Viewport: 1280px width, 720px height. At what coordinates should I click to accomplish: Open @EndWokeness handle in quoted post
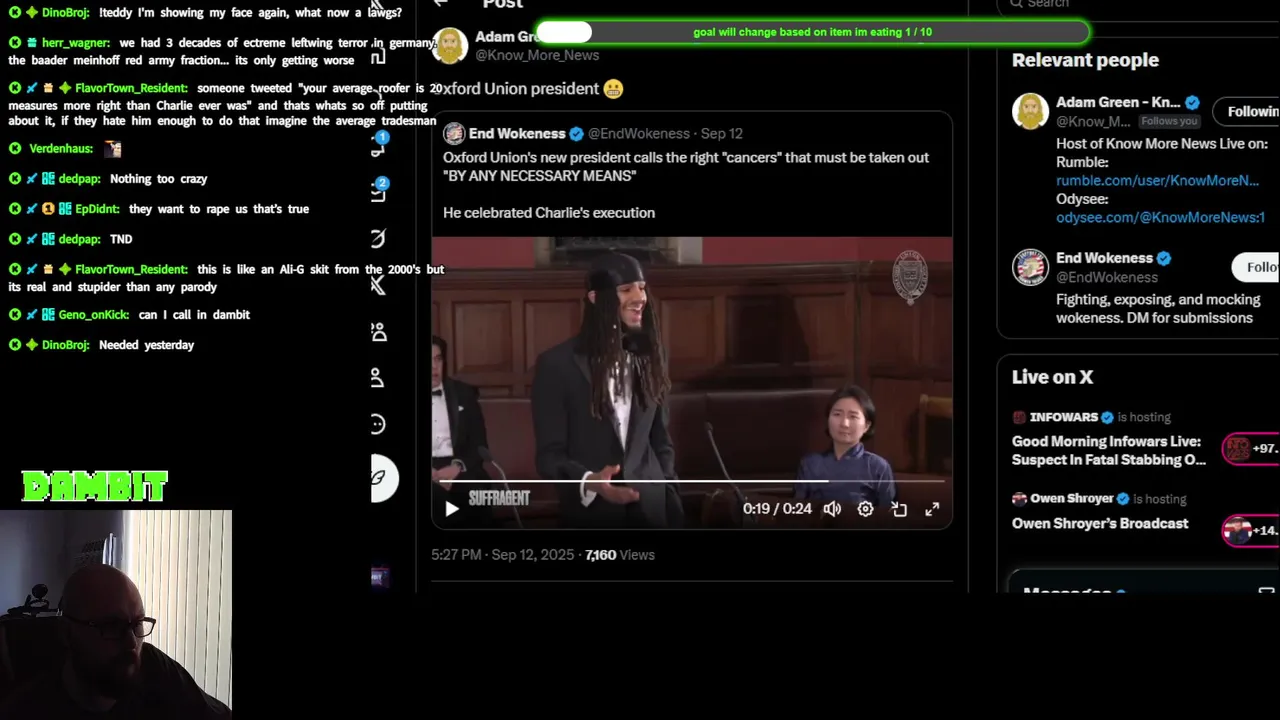[638, 133]
